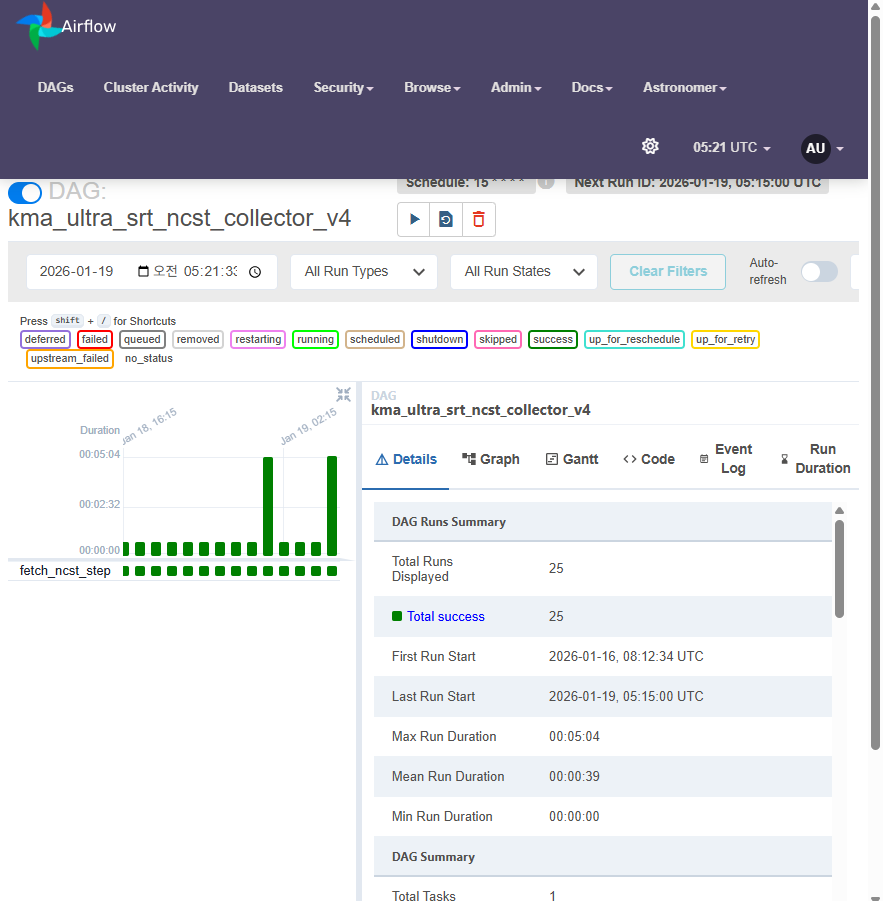Click the Clear Filters button

point(668,272)
